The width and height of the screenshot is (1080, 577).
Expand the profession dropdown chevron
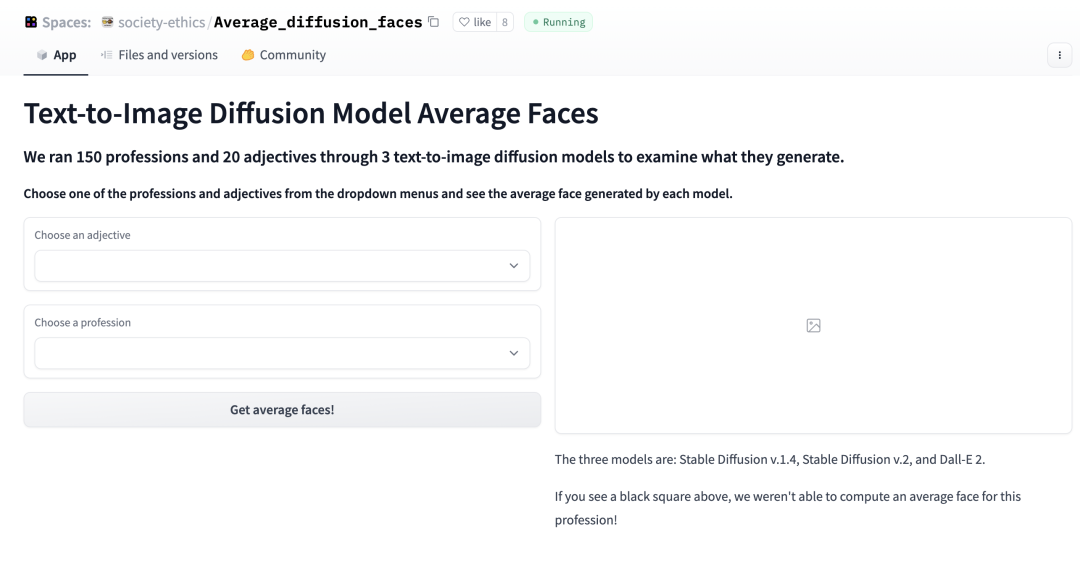click(x=514, y=353)
